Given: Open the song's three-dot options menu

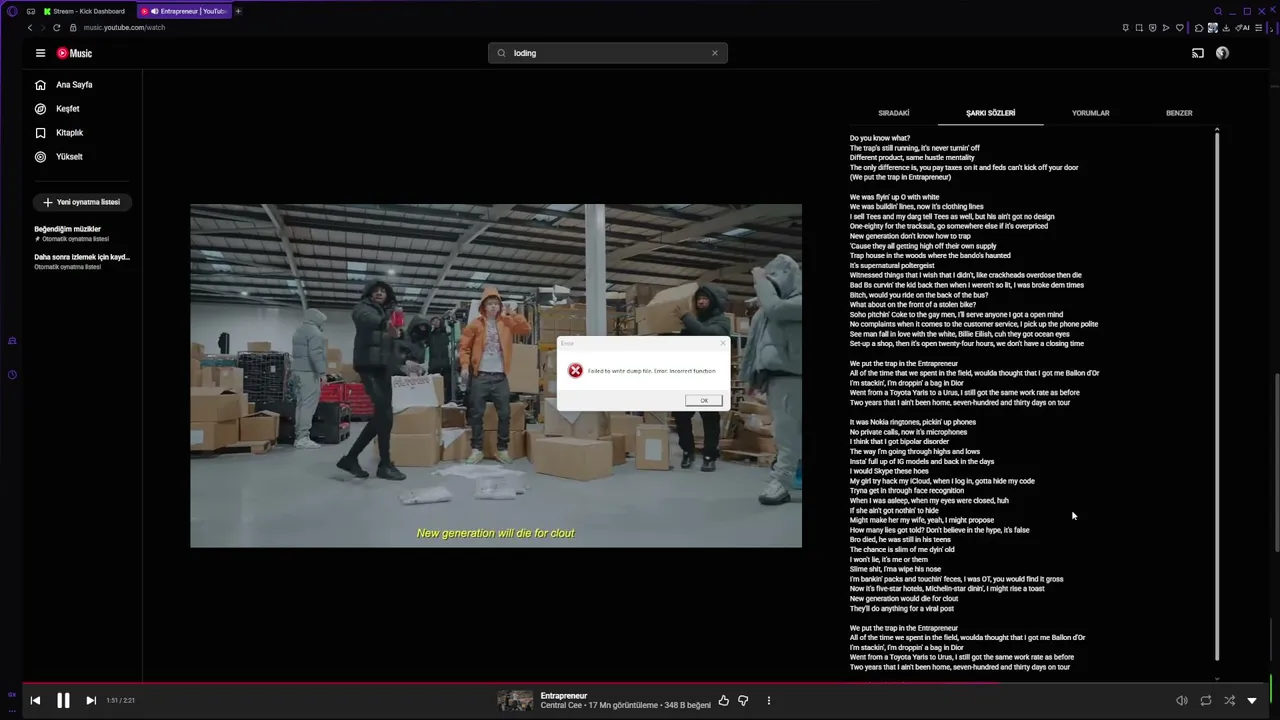Looking at the screenshot, I should [768, 701].
